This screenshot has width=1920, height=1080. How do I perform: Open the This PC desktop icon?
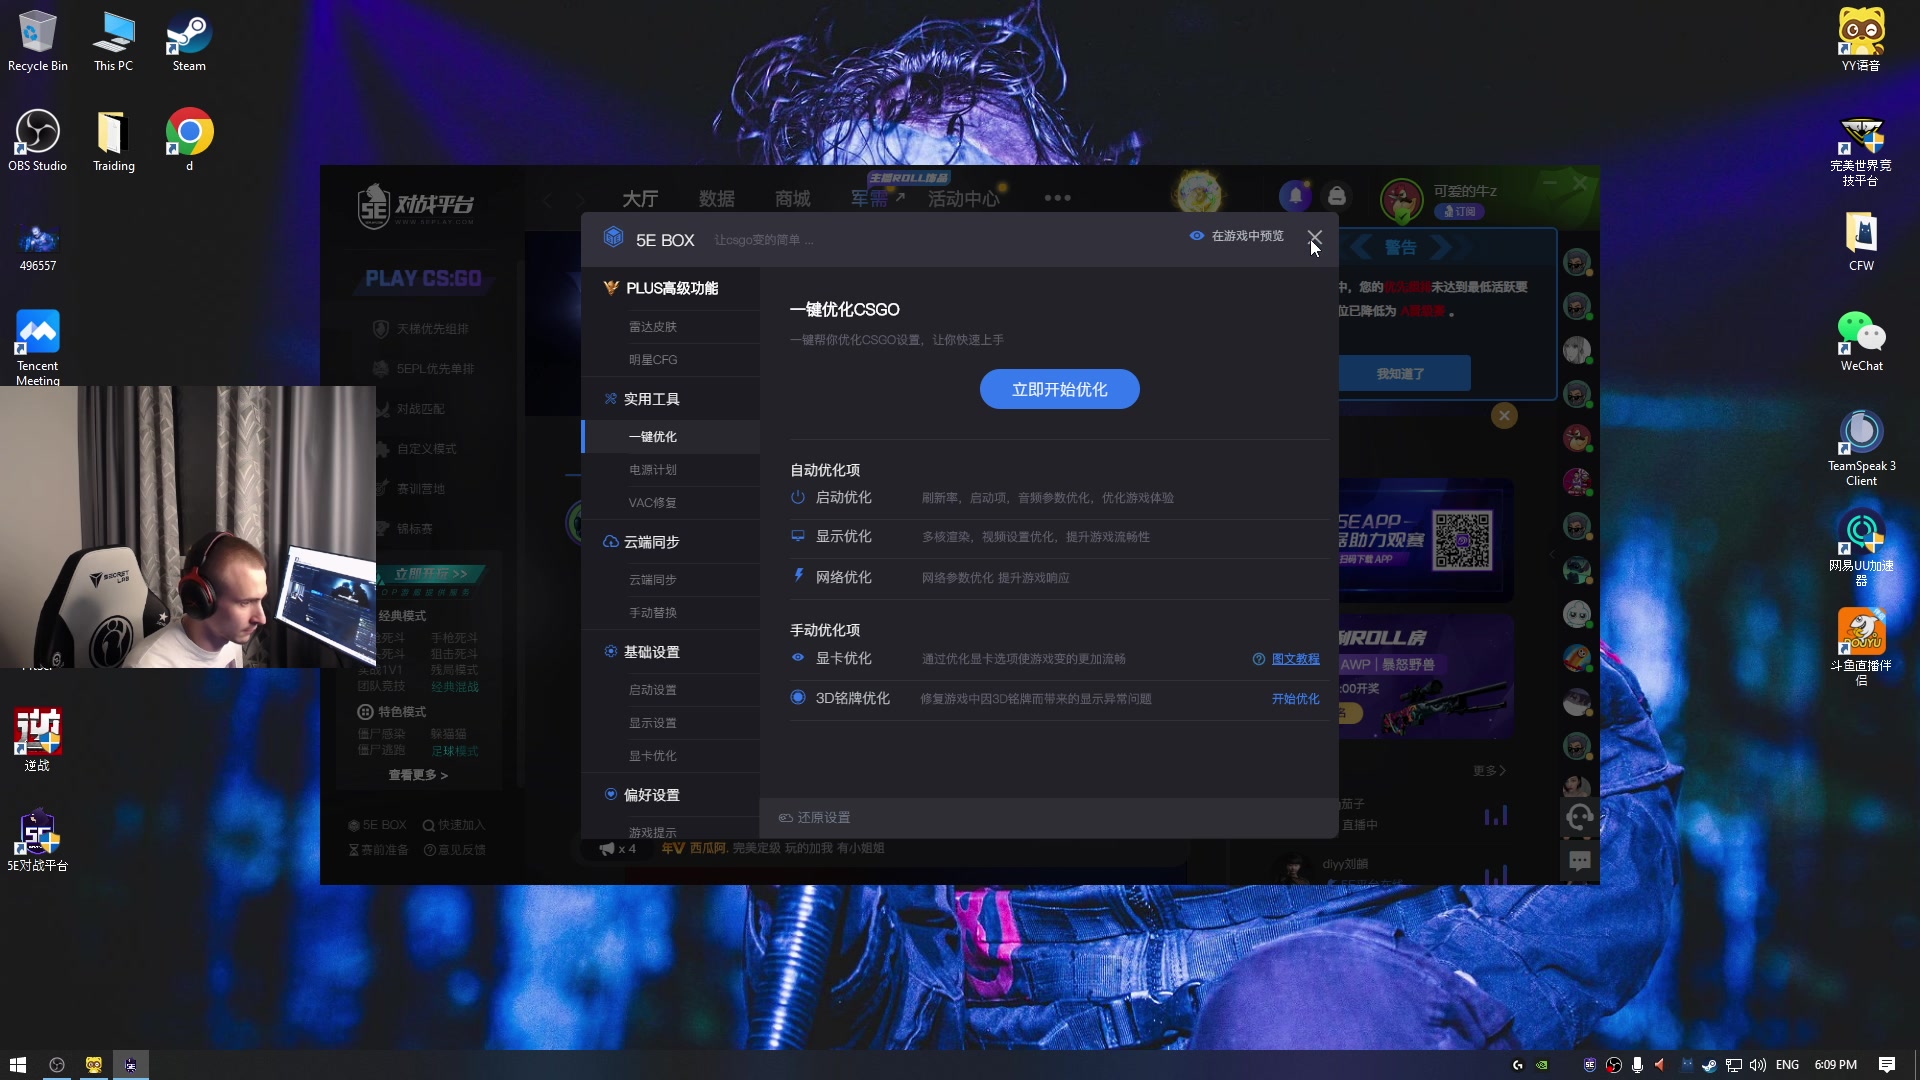click(x=113, y=40)
